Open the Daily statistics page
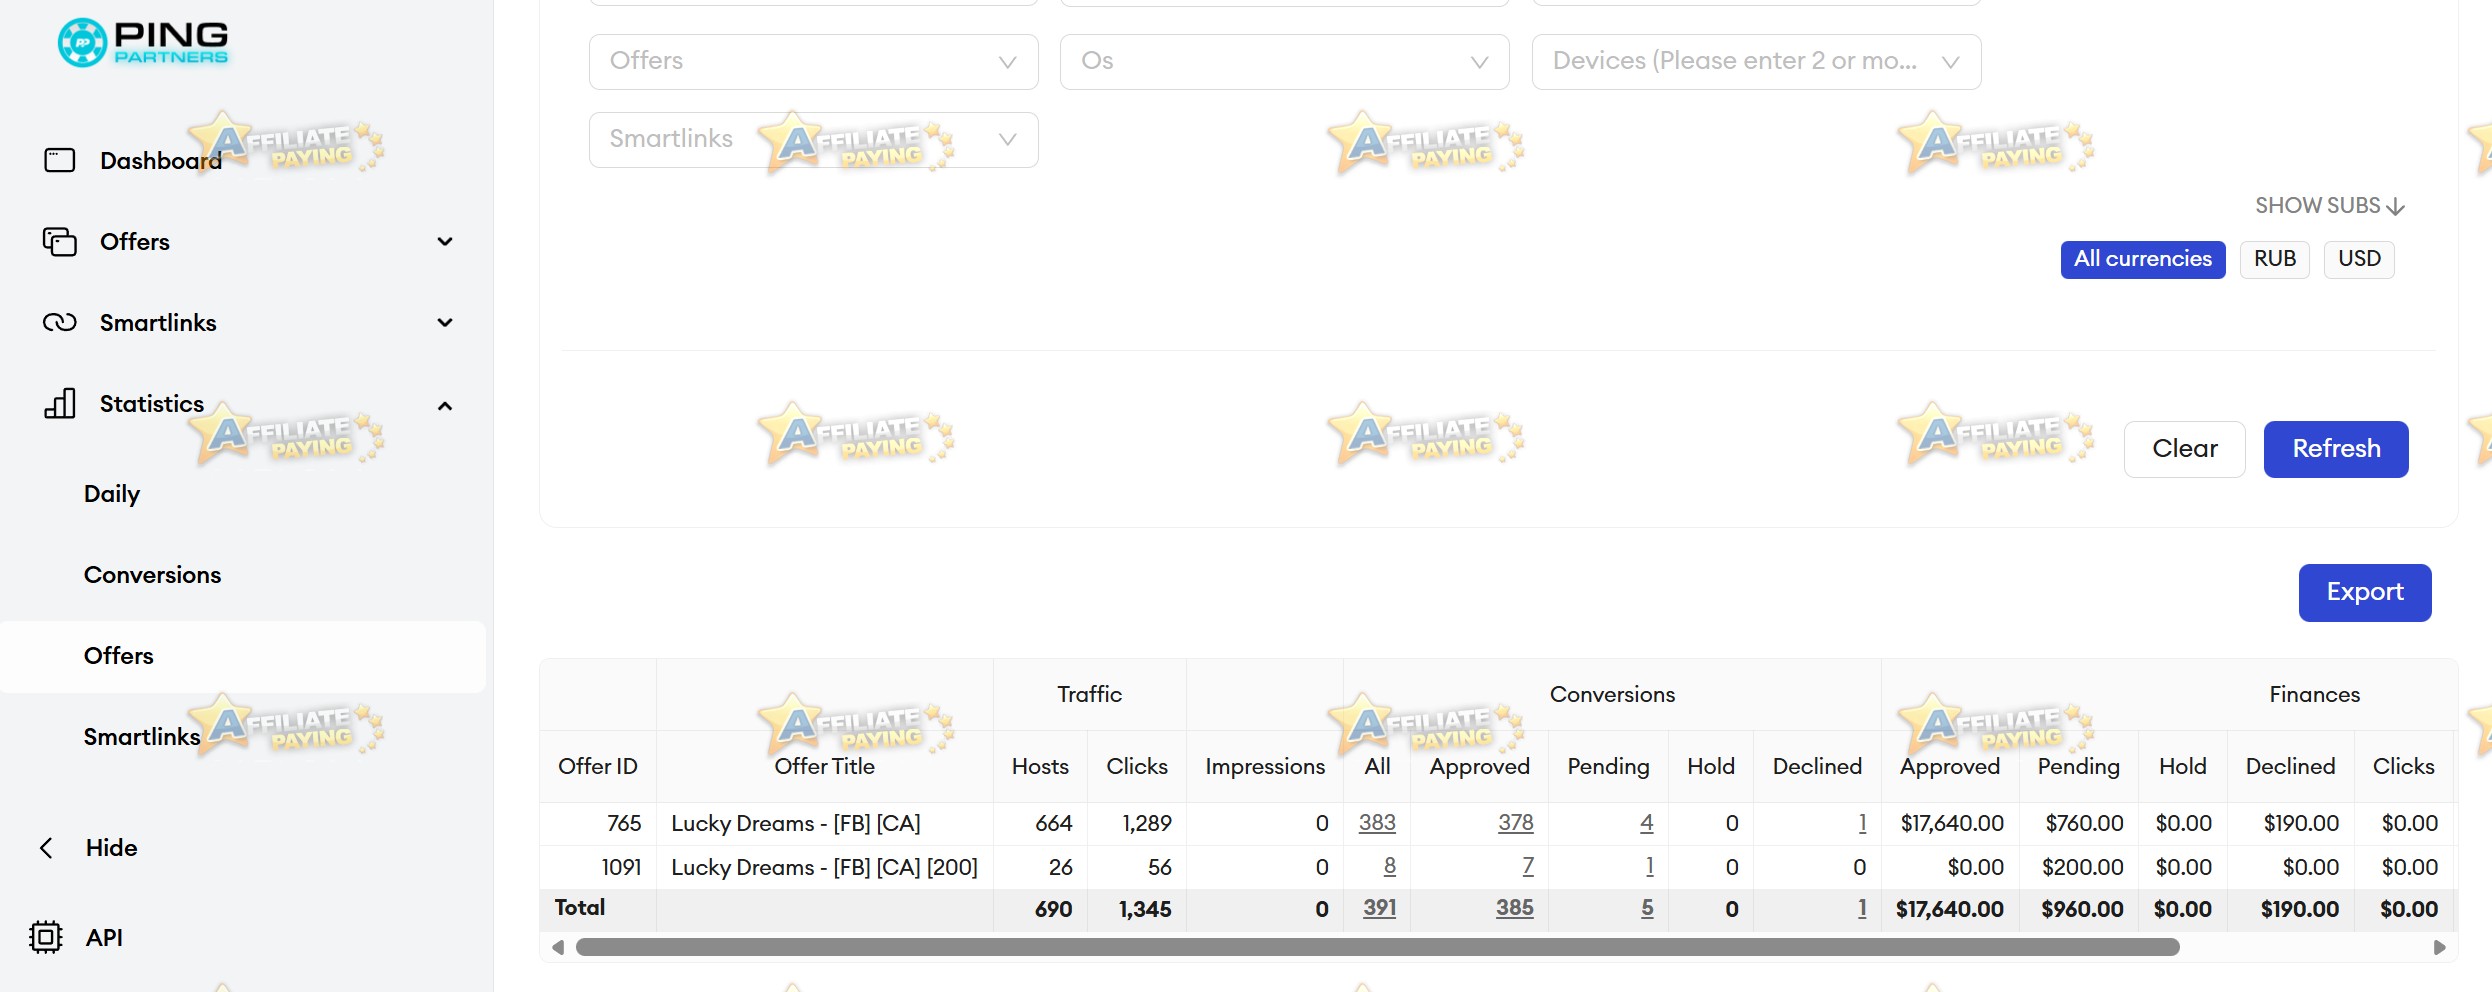 [112, 494]
